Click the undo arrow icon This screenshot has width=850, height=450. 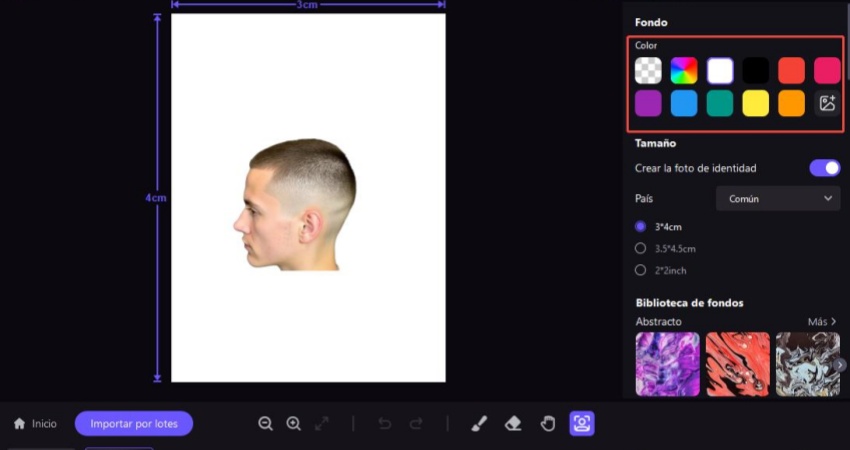tap(384, 424)
